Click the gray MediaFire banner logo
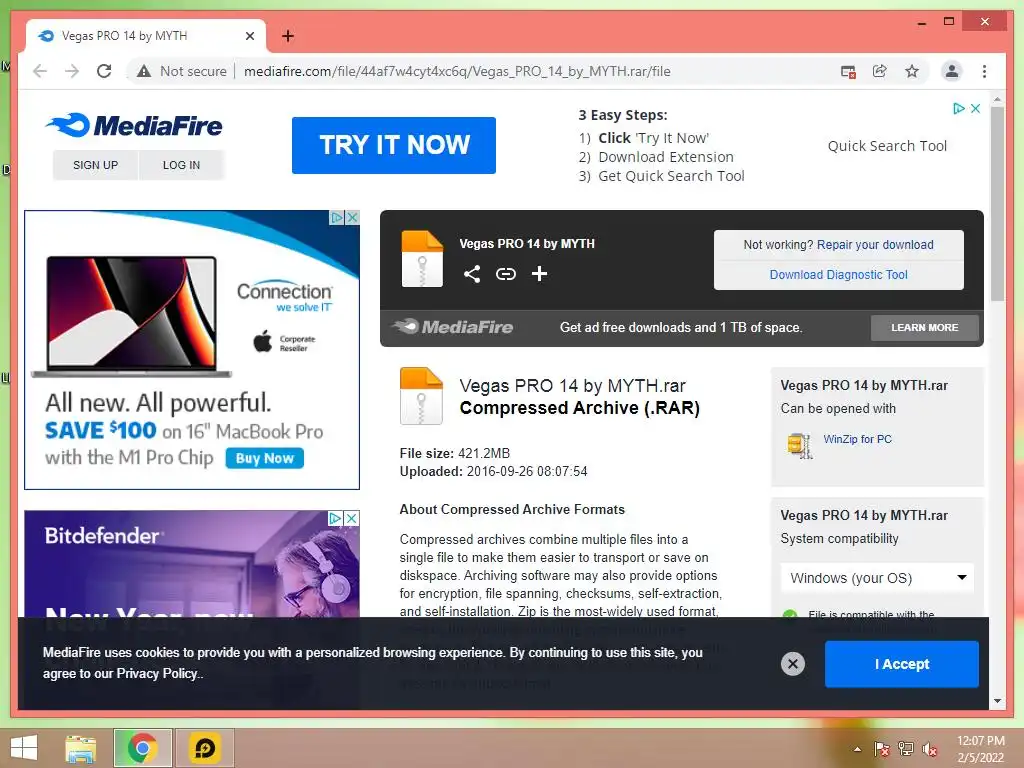1024x768 pixels. tap(453, 327)
